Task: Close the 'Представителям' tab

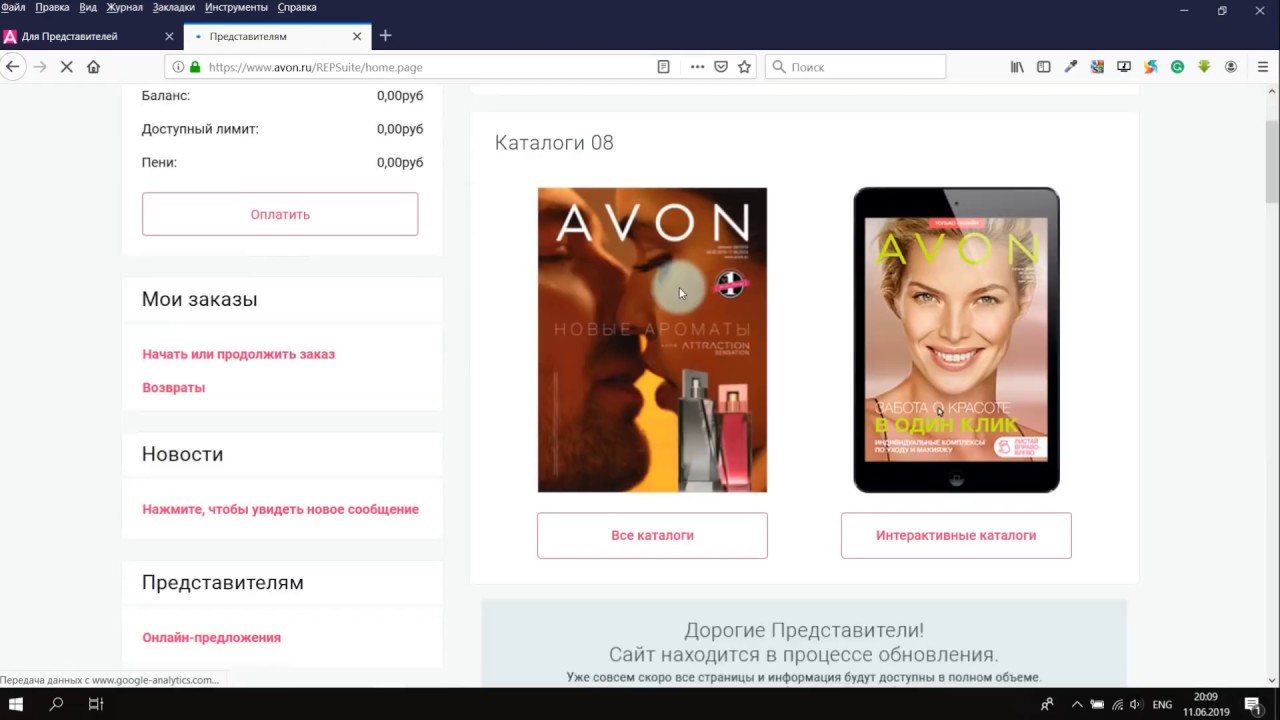Action: click(357, 36)
